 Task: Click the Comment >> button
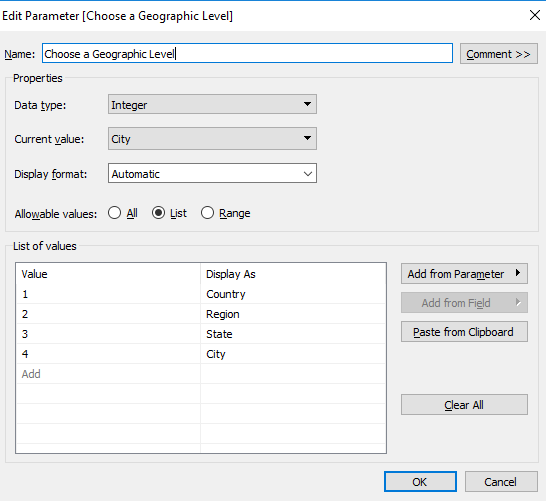point(499,54)
